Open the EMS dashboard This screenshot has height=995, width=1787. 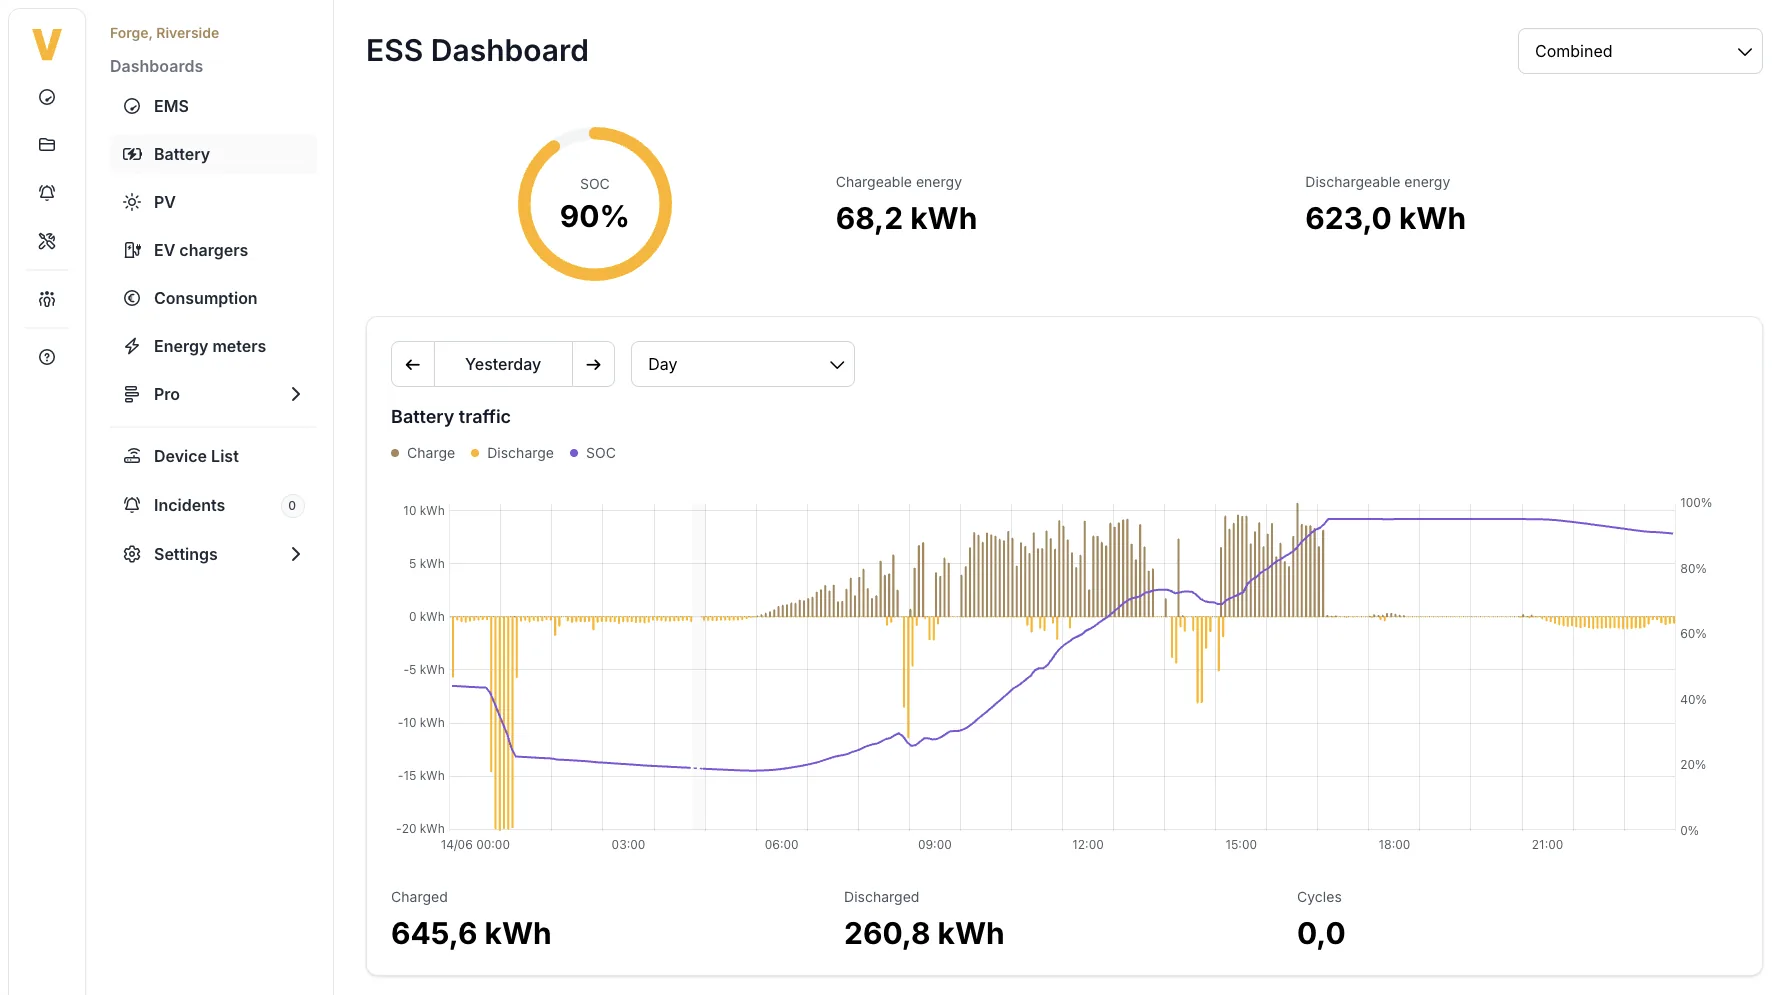(x=213, y=106)
